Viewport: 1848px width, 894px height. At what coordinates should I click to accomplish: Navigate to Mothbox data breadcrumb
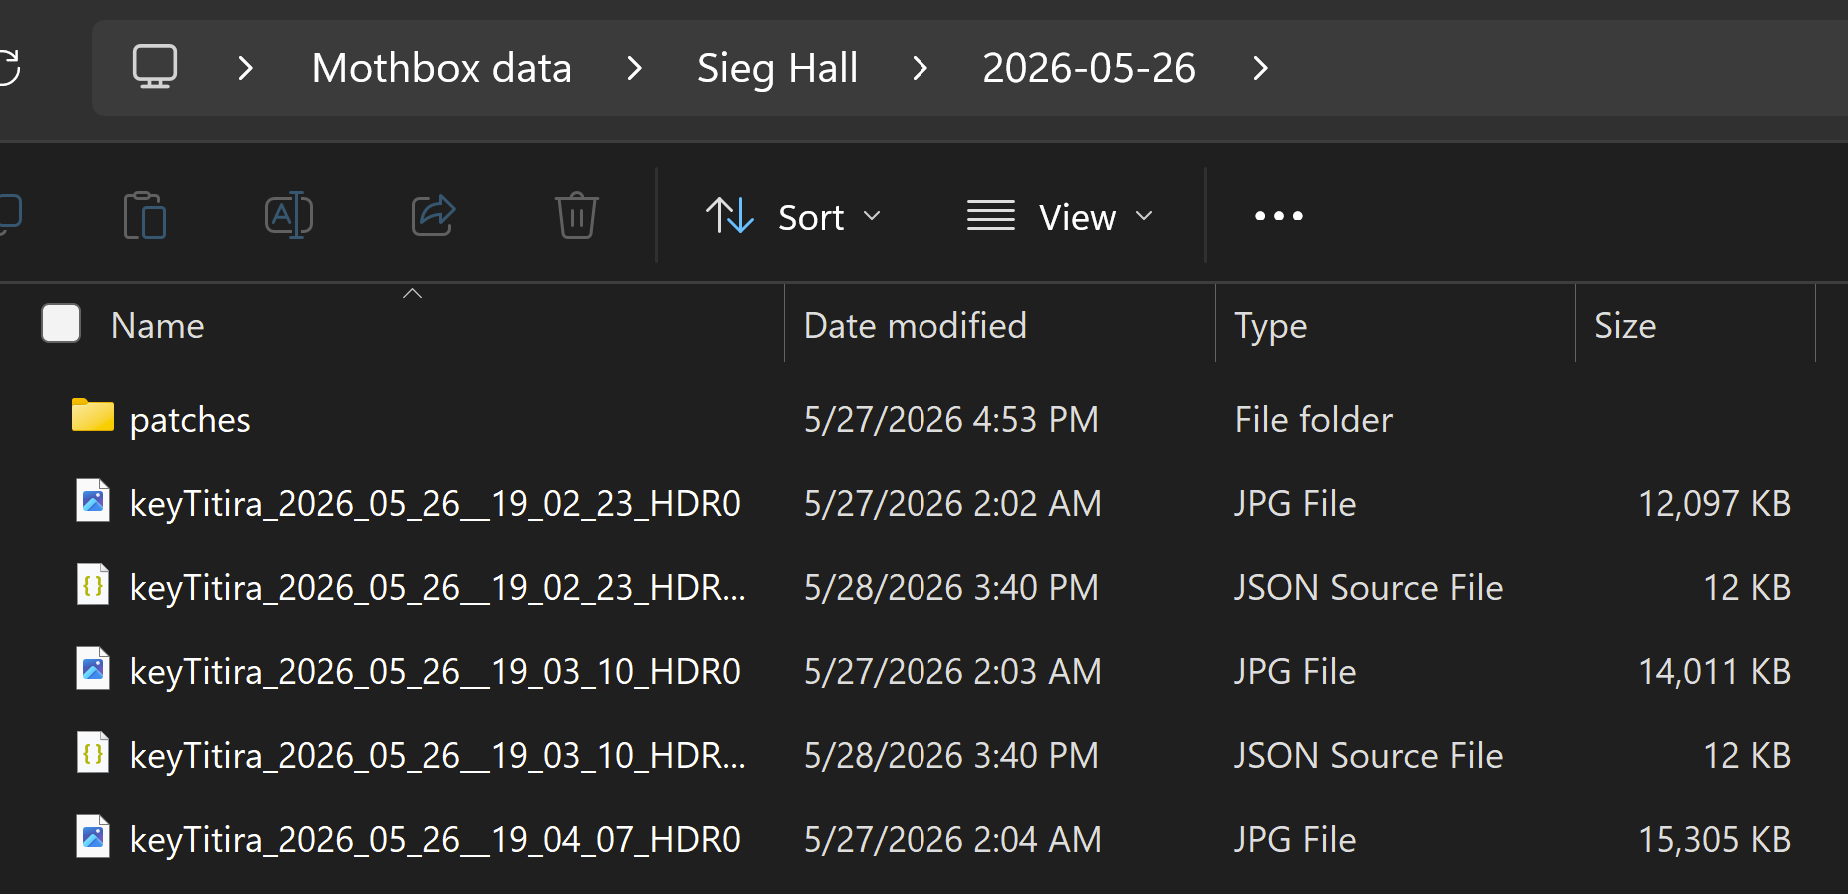[441, 68]
